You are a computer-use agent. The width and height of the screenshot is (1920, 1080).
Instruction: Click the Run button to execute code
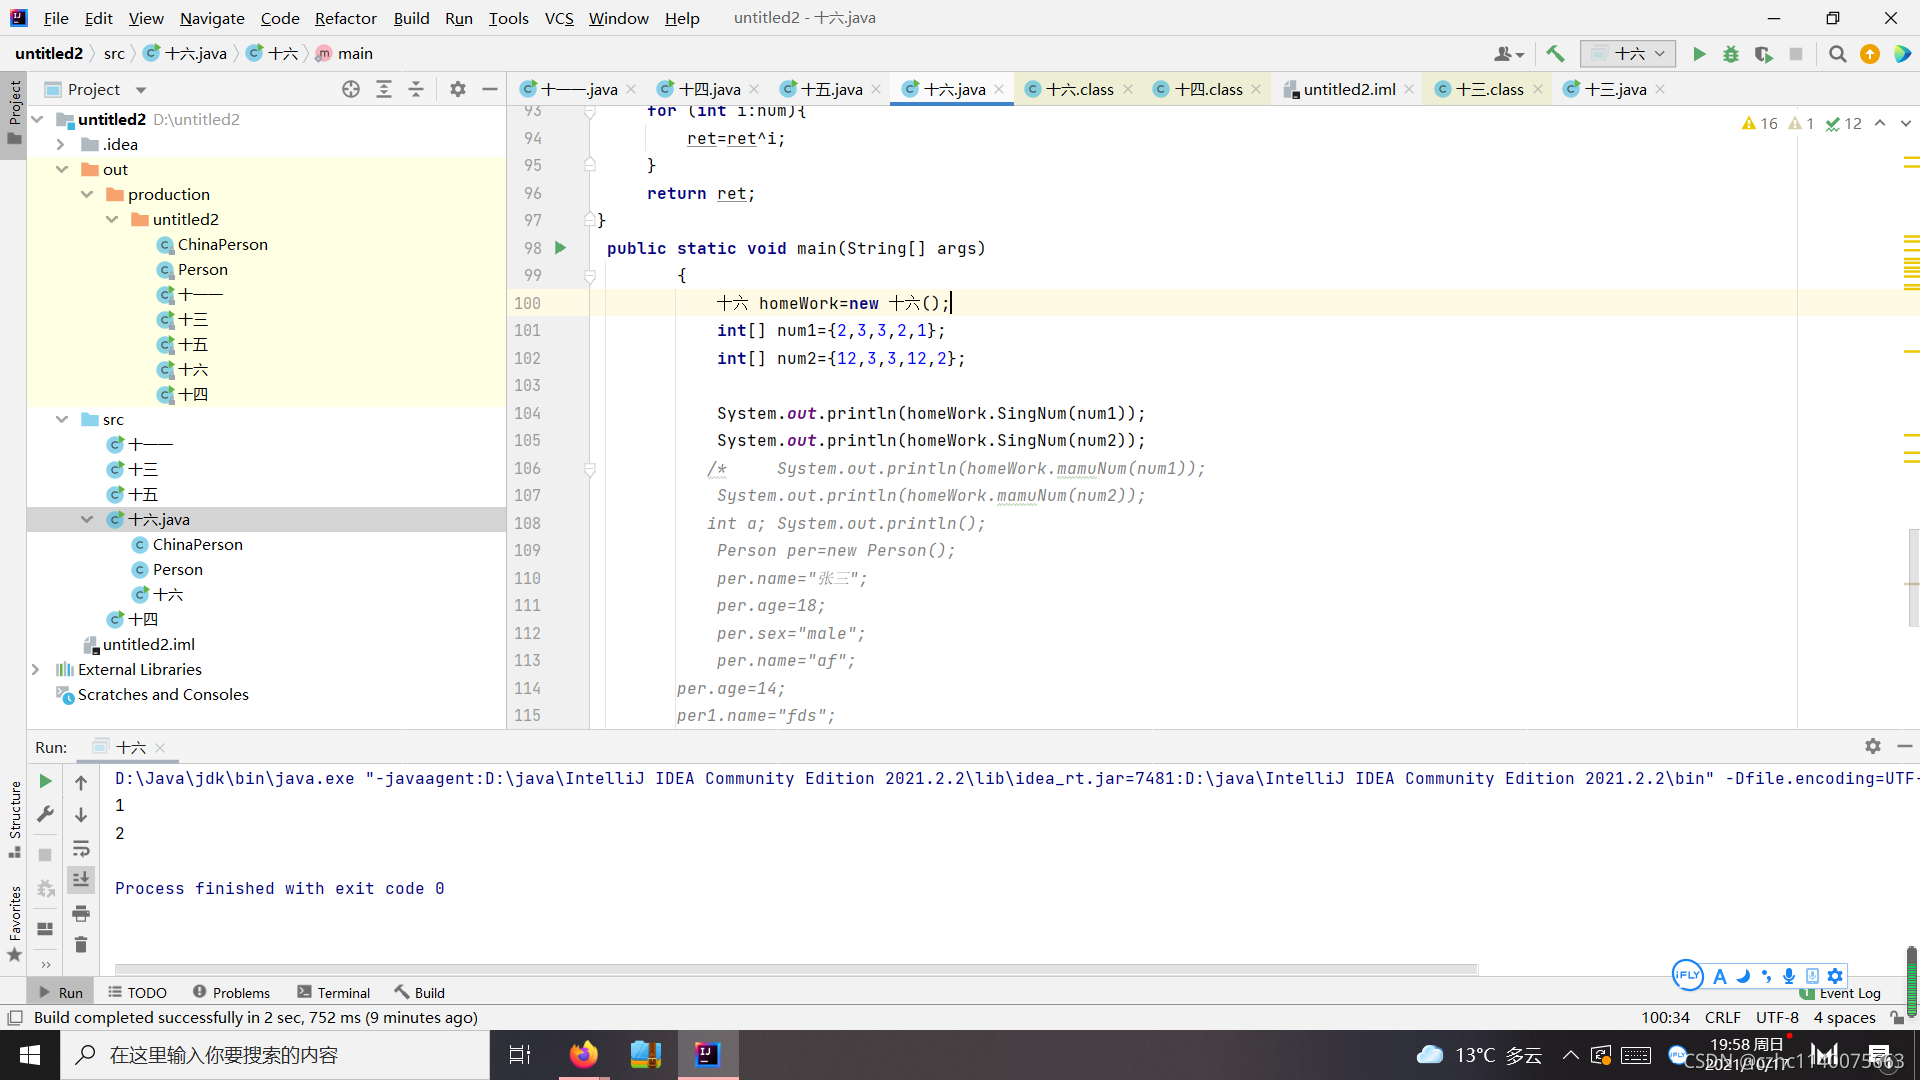1700,54
